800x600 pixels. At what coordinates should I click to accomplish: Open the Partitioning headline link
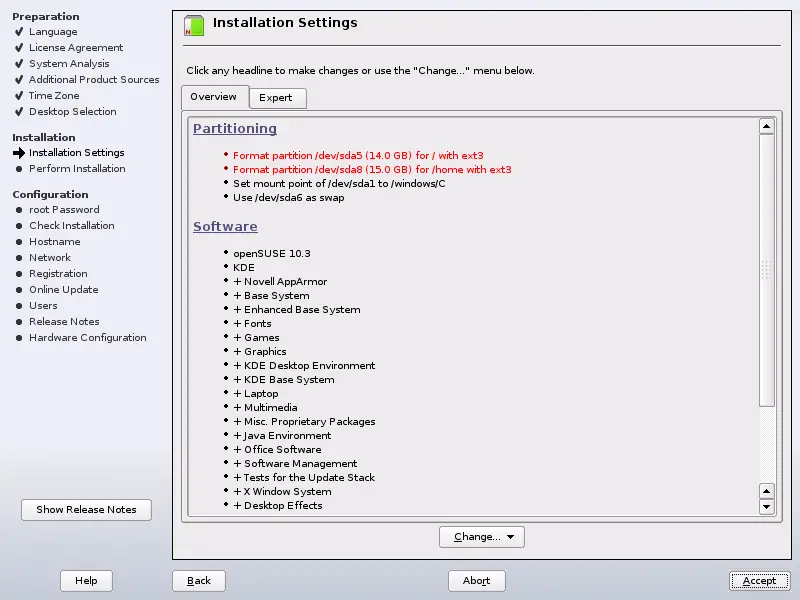click(235, 129)
